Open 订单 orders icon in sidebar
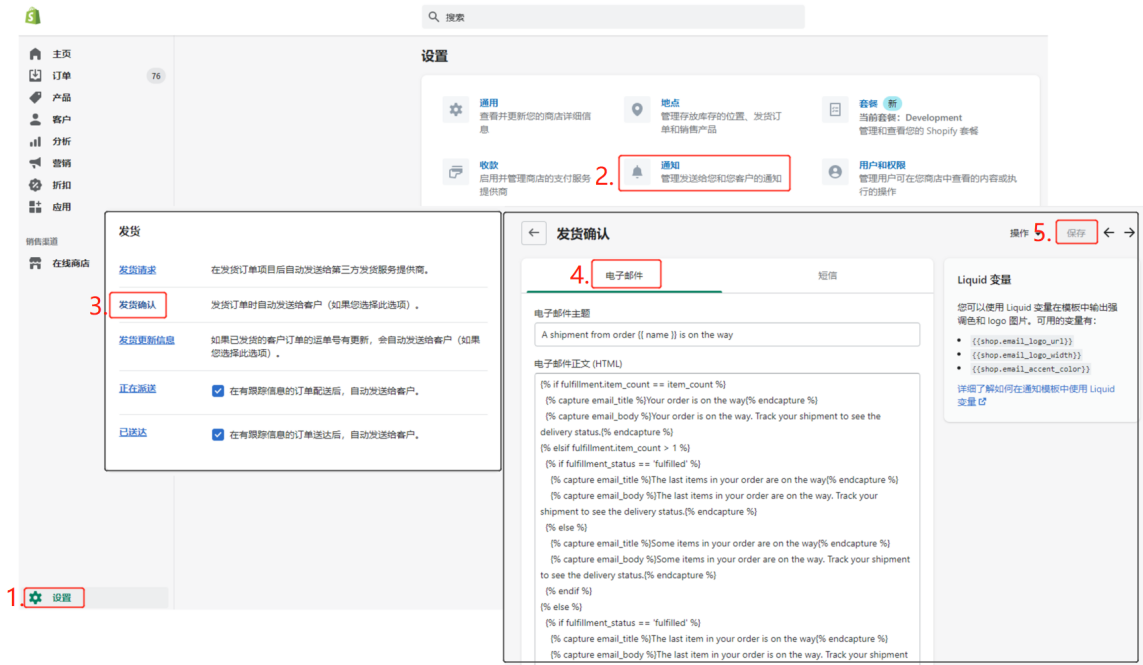This screenshot has width=1143, height=665. point(35,75)
